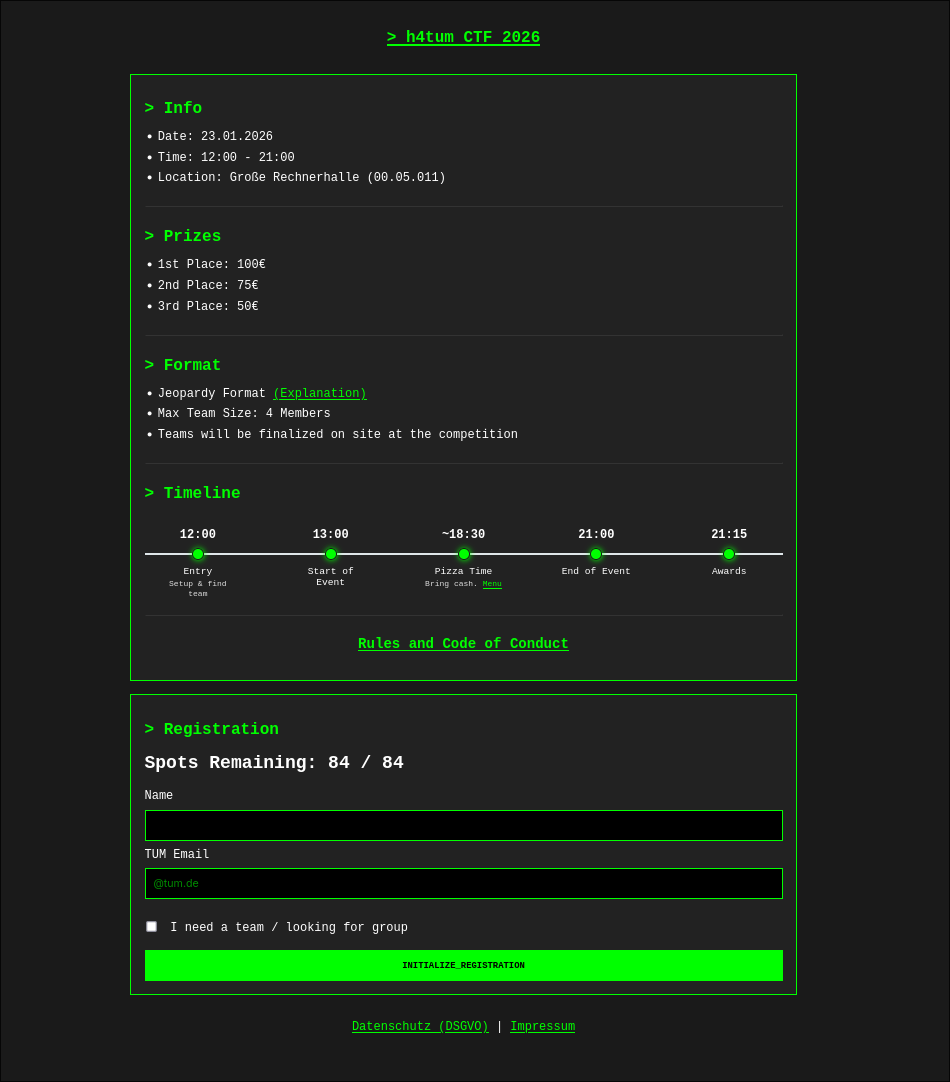Click the 'Prizes' section heading
Image resolution: width=950 pixels, height=1082 pixels.
click(183, 236)
